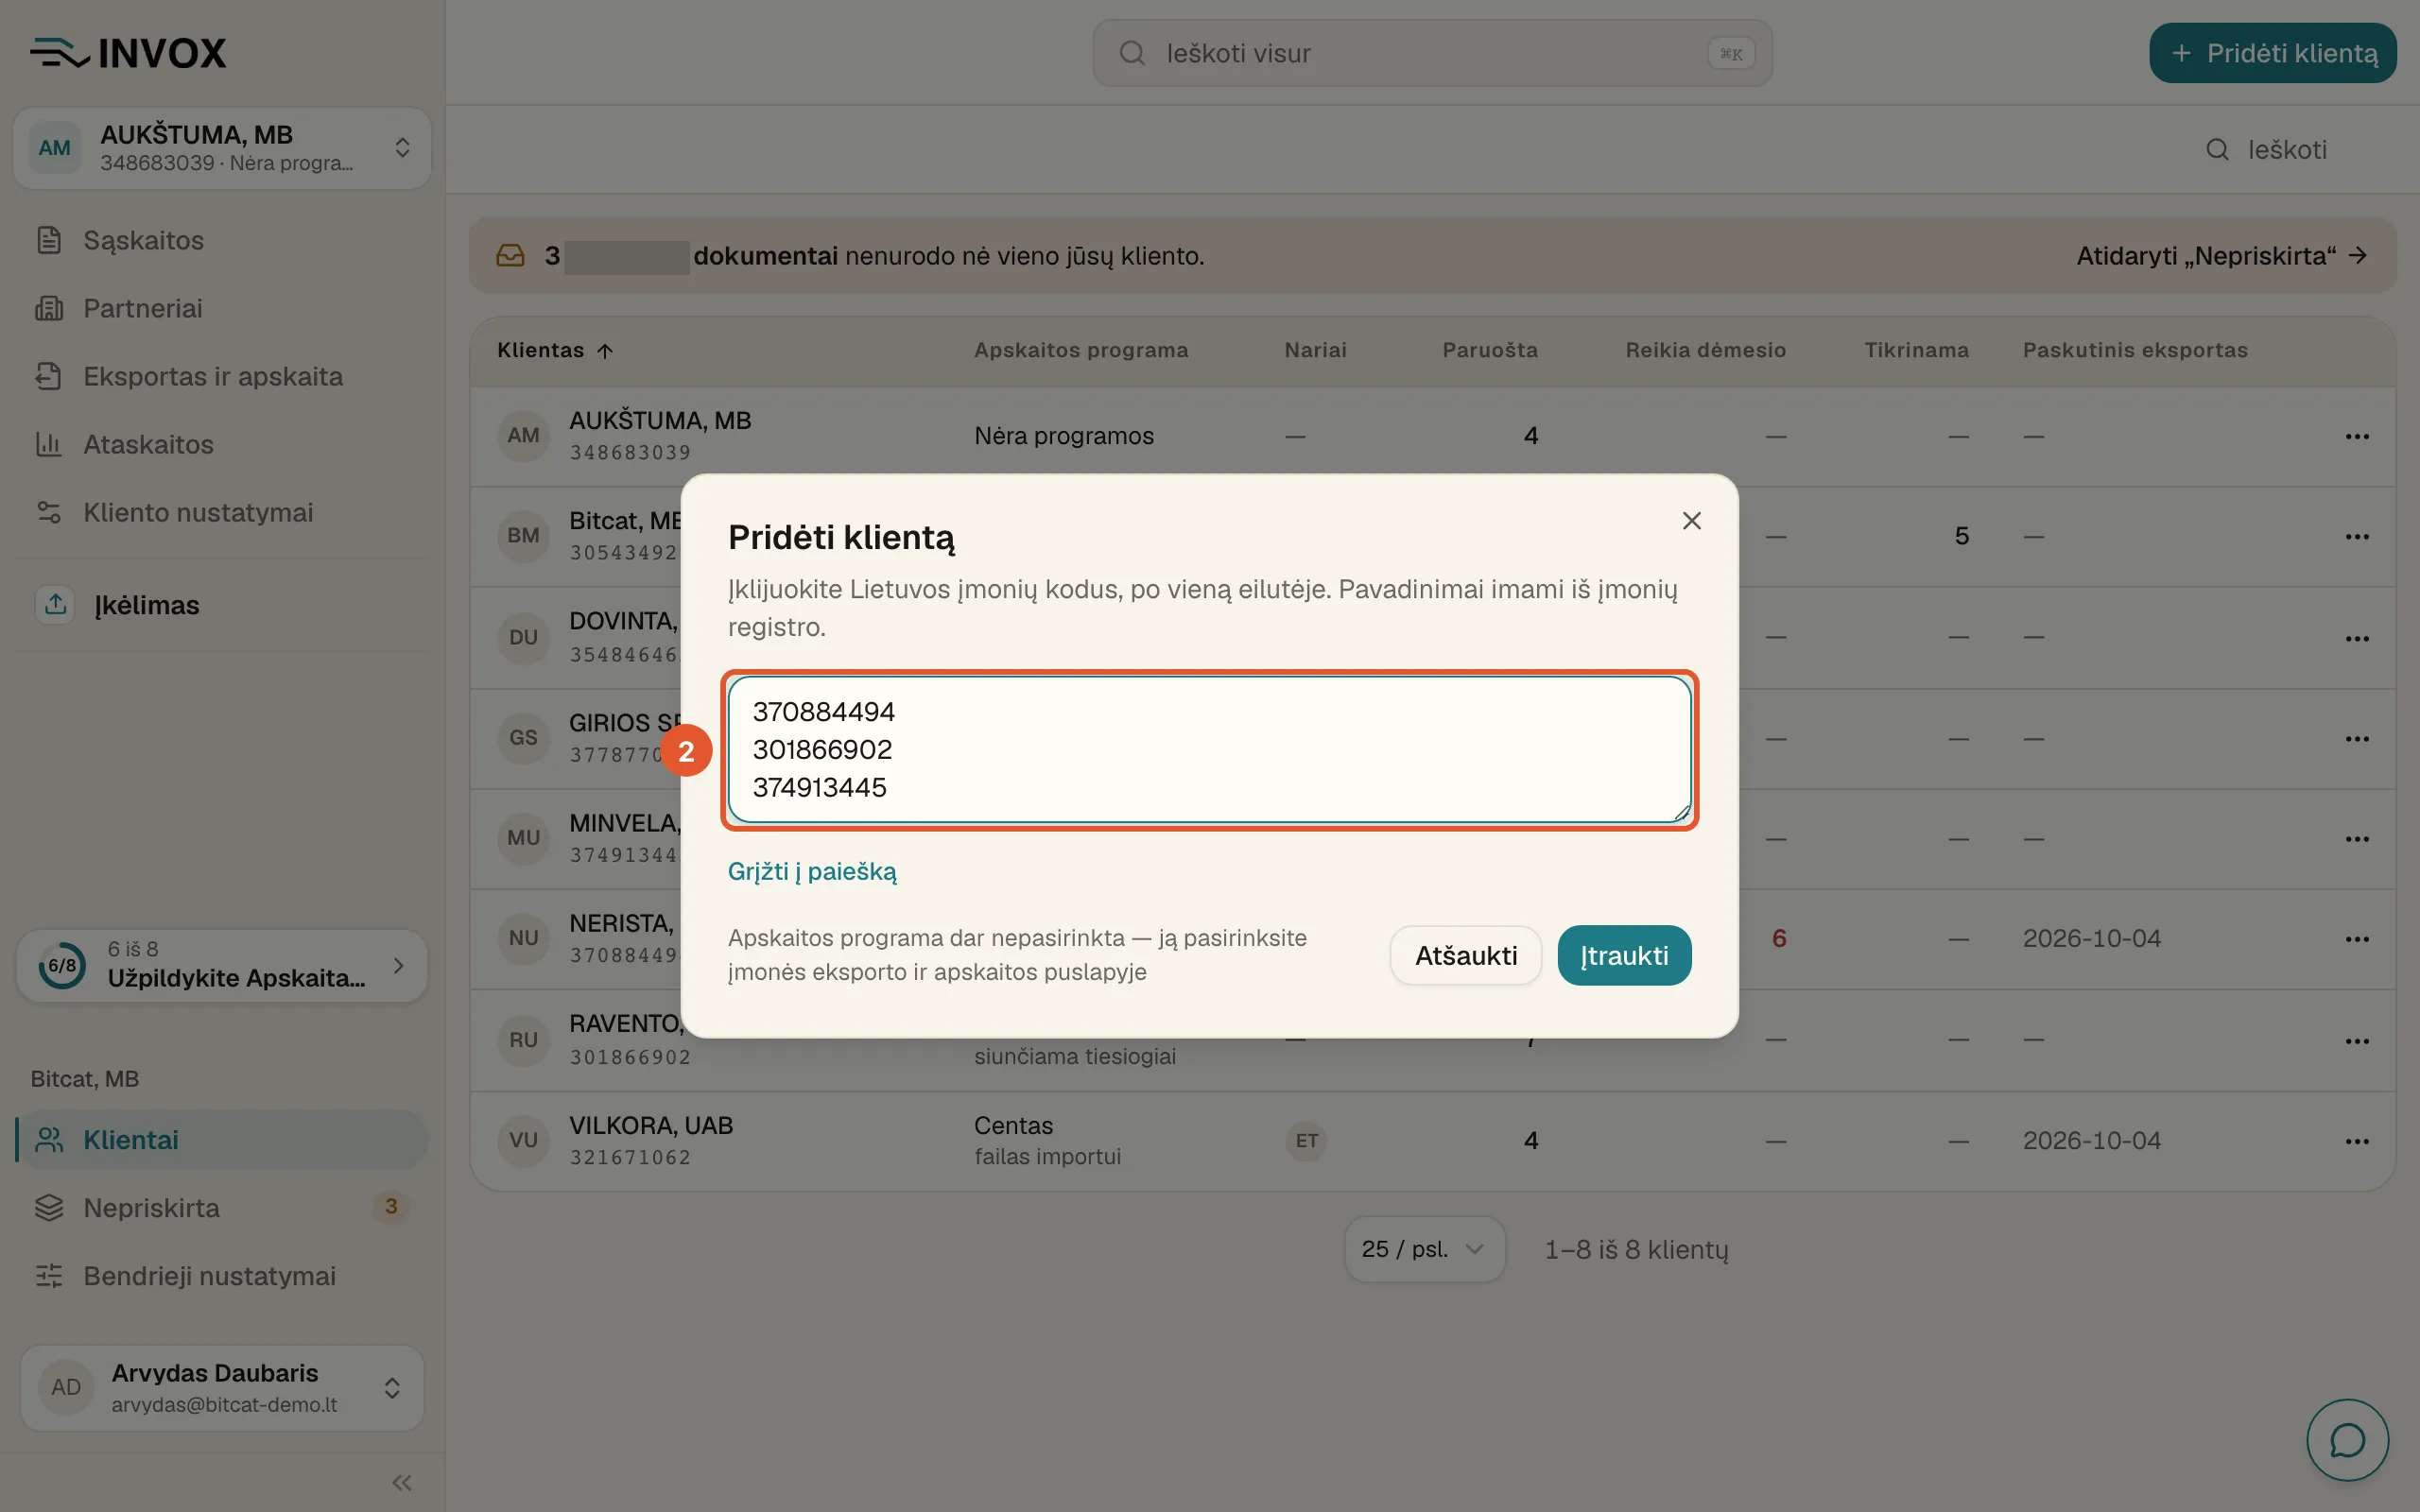Click the Ieškoti visur global search field
This screenshot has height=1512, width=2420.
[x=1432, y=53]
